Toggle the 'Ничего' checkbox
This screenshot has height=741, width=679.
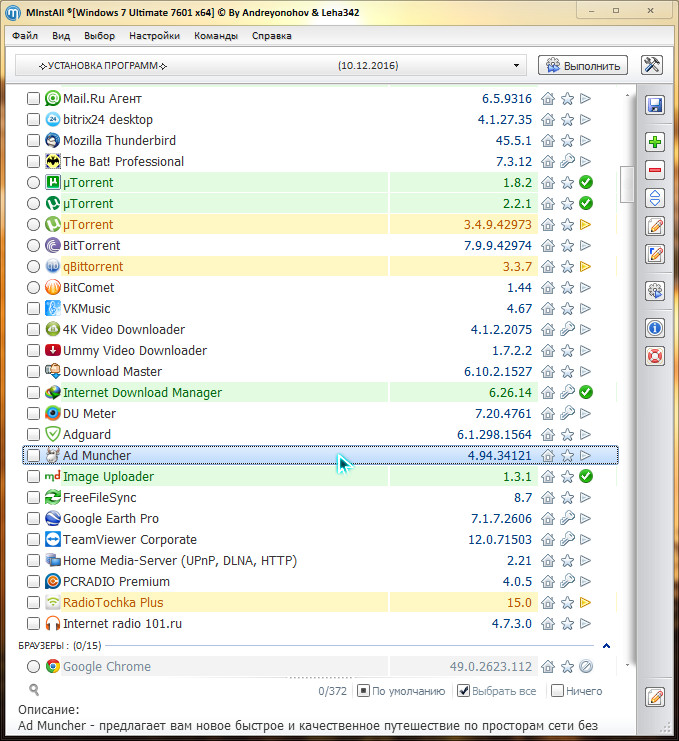[x=558, y=691]
